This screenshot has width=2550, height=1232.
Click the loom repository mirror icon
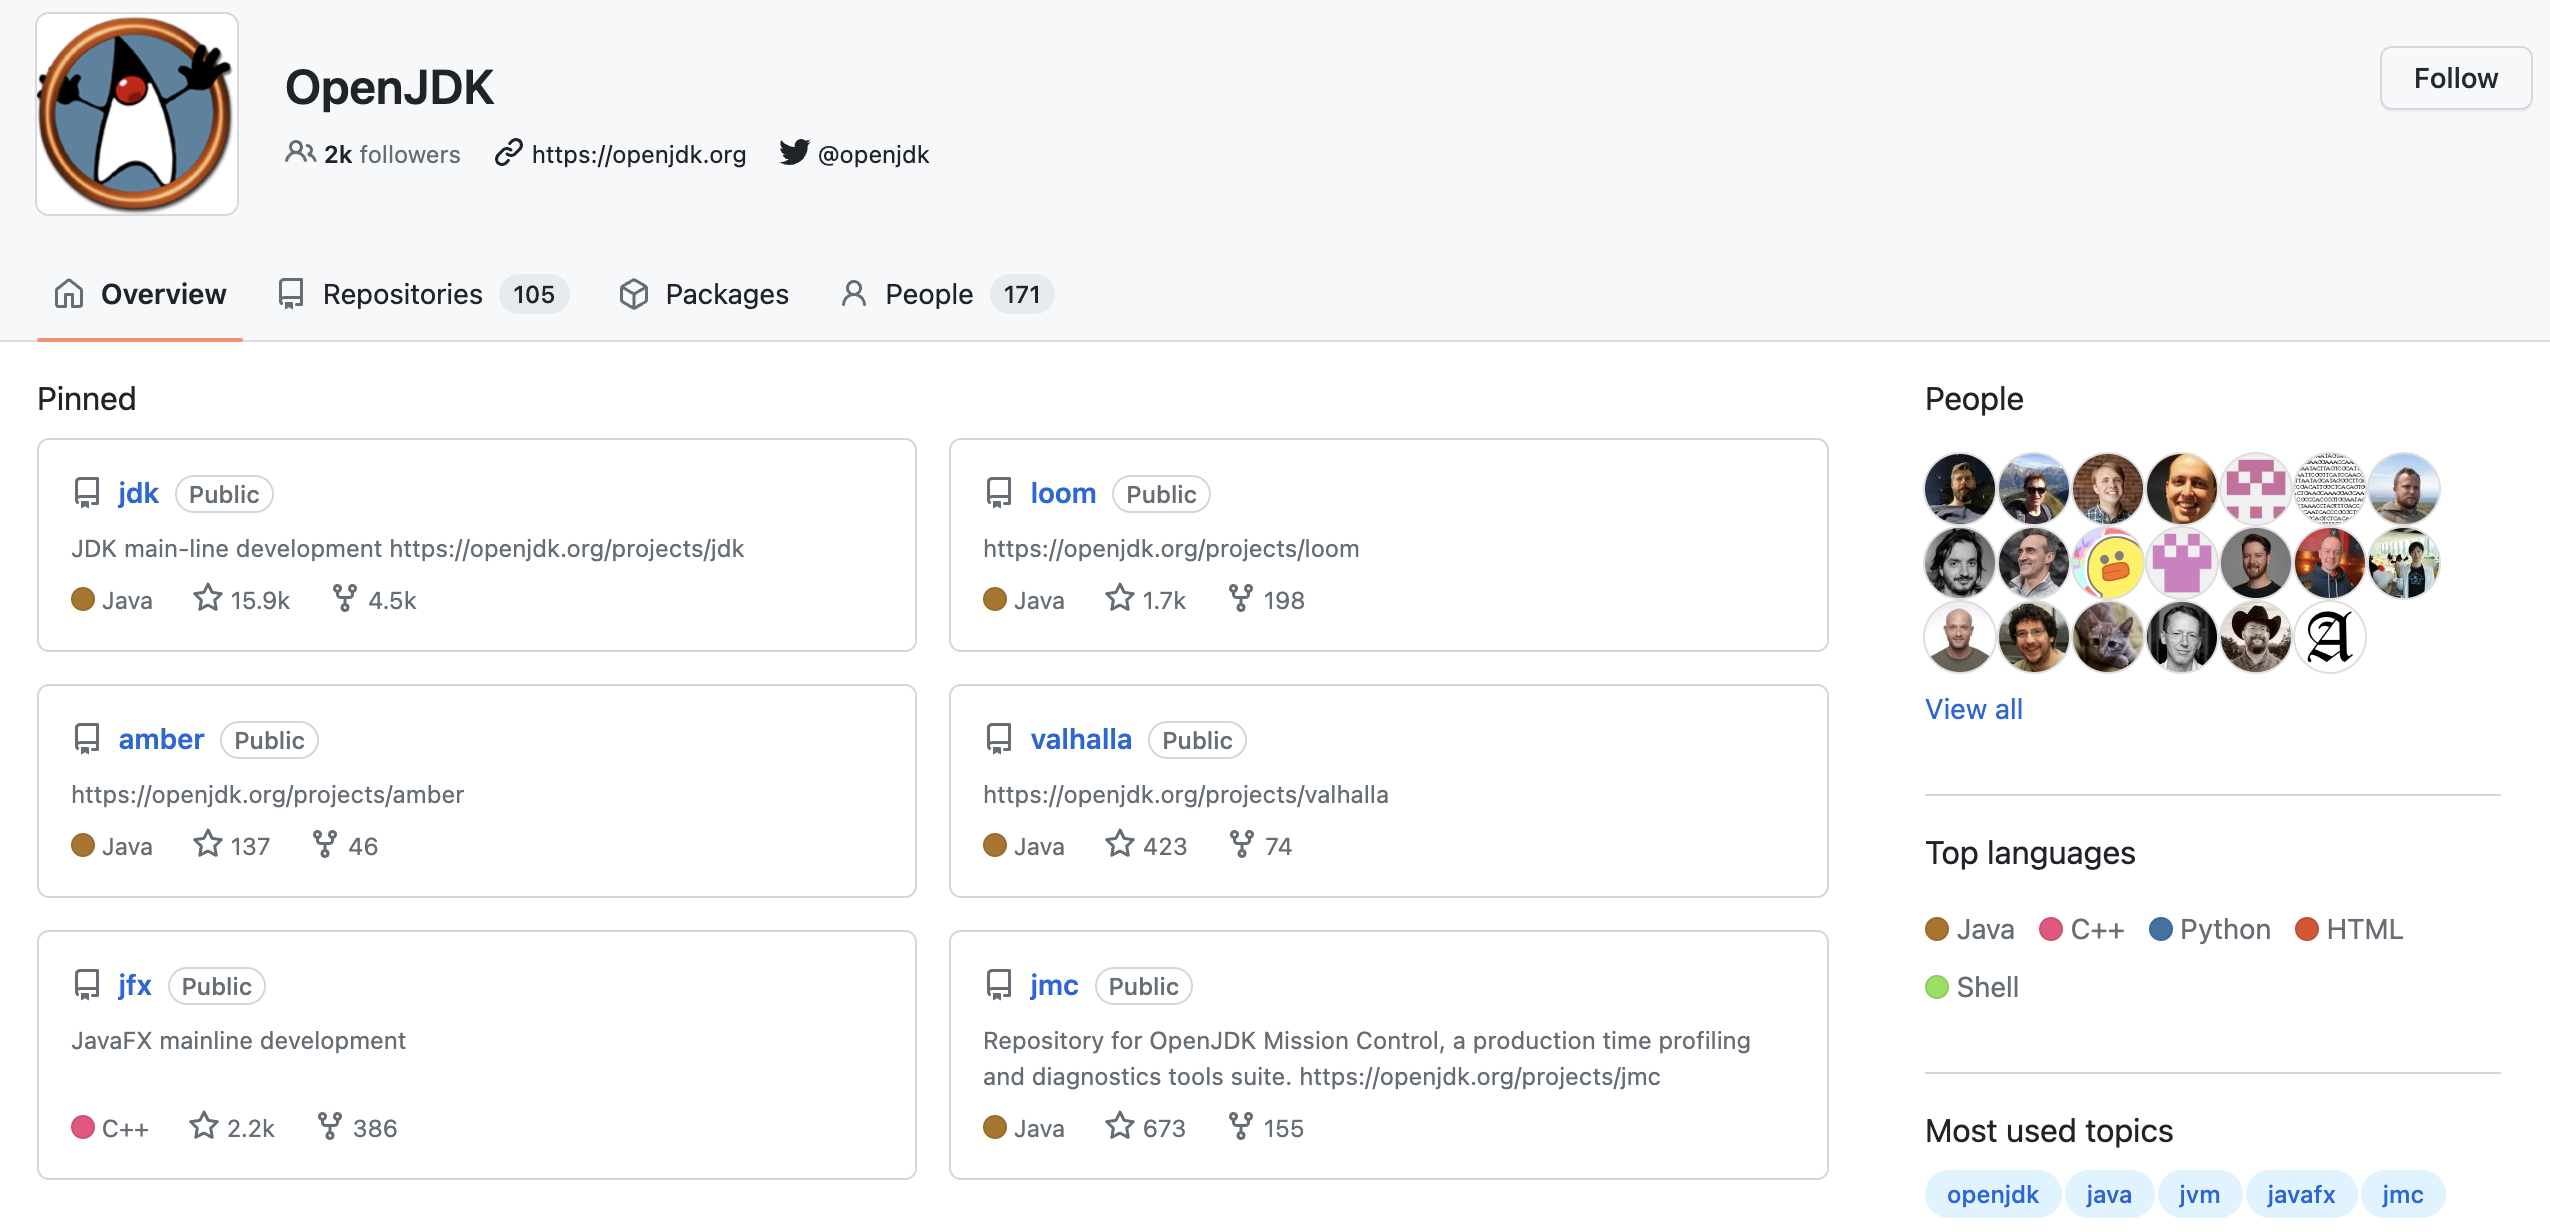pos(999,491)
